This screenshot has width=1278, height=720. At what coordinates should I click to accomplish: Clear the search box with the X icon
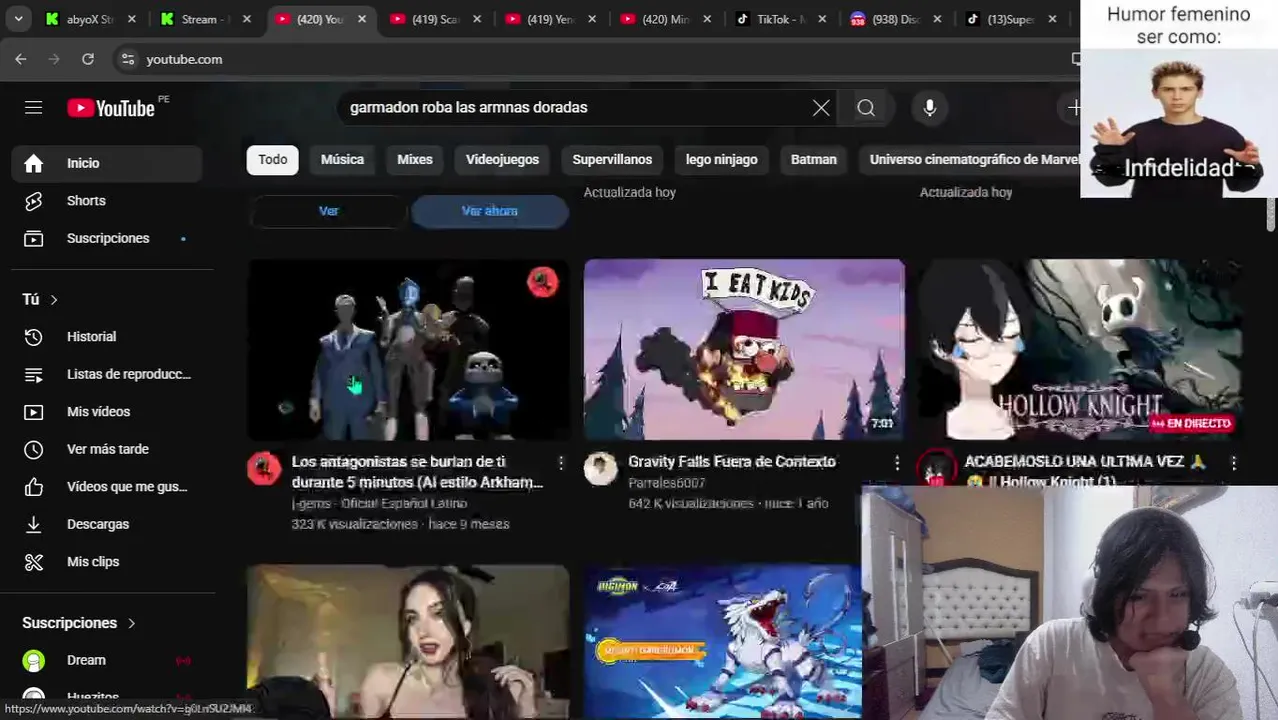coord(821,108)
